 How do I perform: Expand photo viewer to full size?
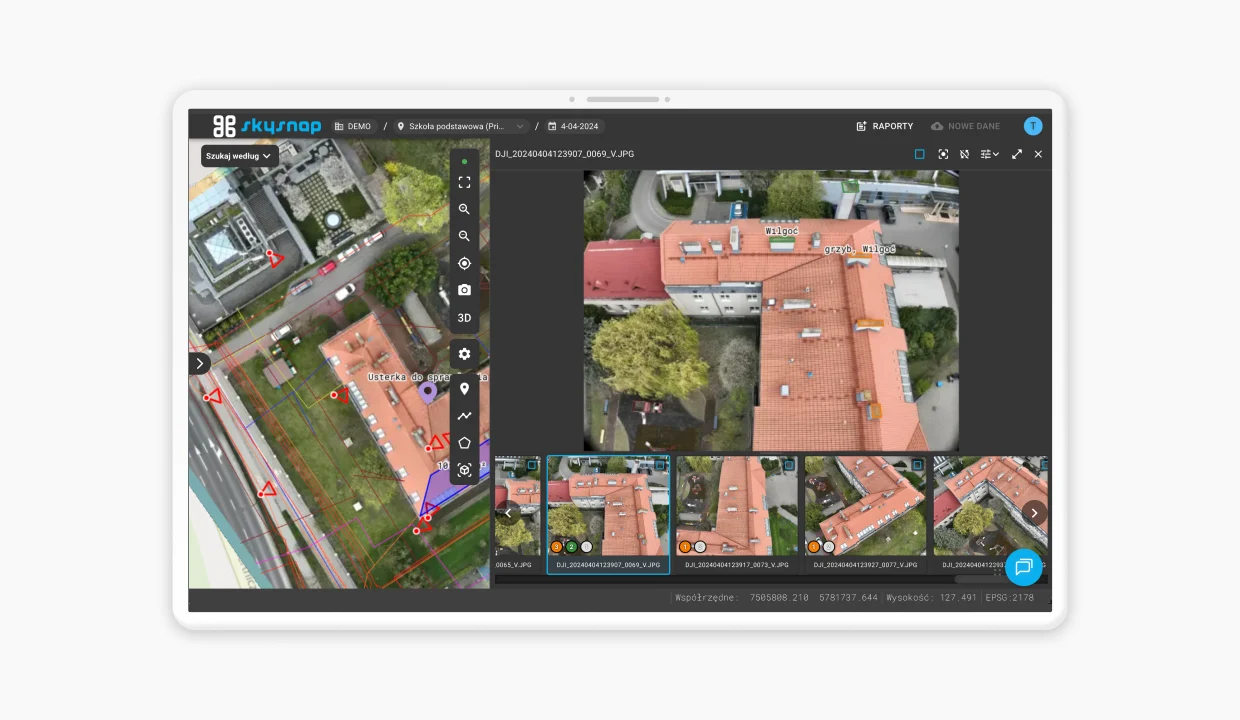(x=1017, y=154)
